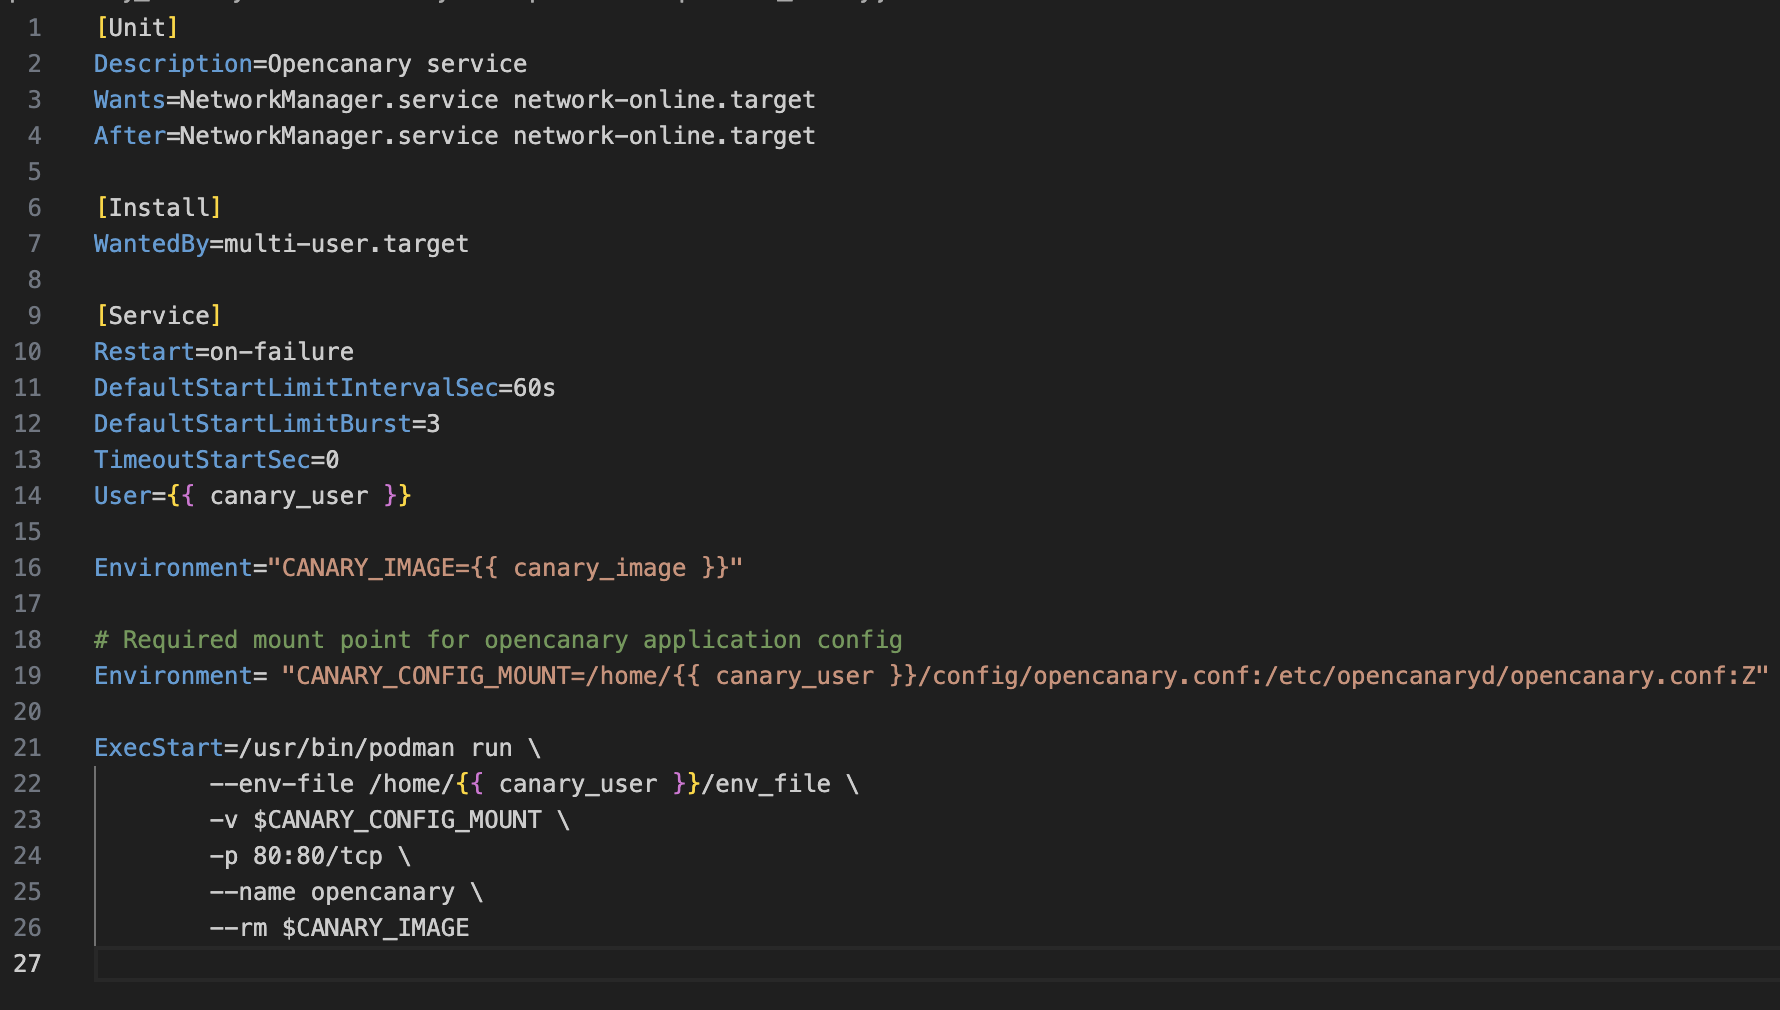Select the [Unit] section header
This screenshot has height=1010, width=1780.
pyautogui.click(x=137, y=27)
